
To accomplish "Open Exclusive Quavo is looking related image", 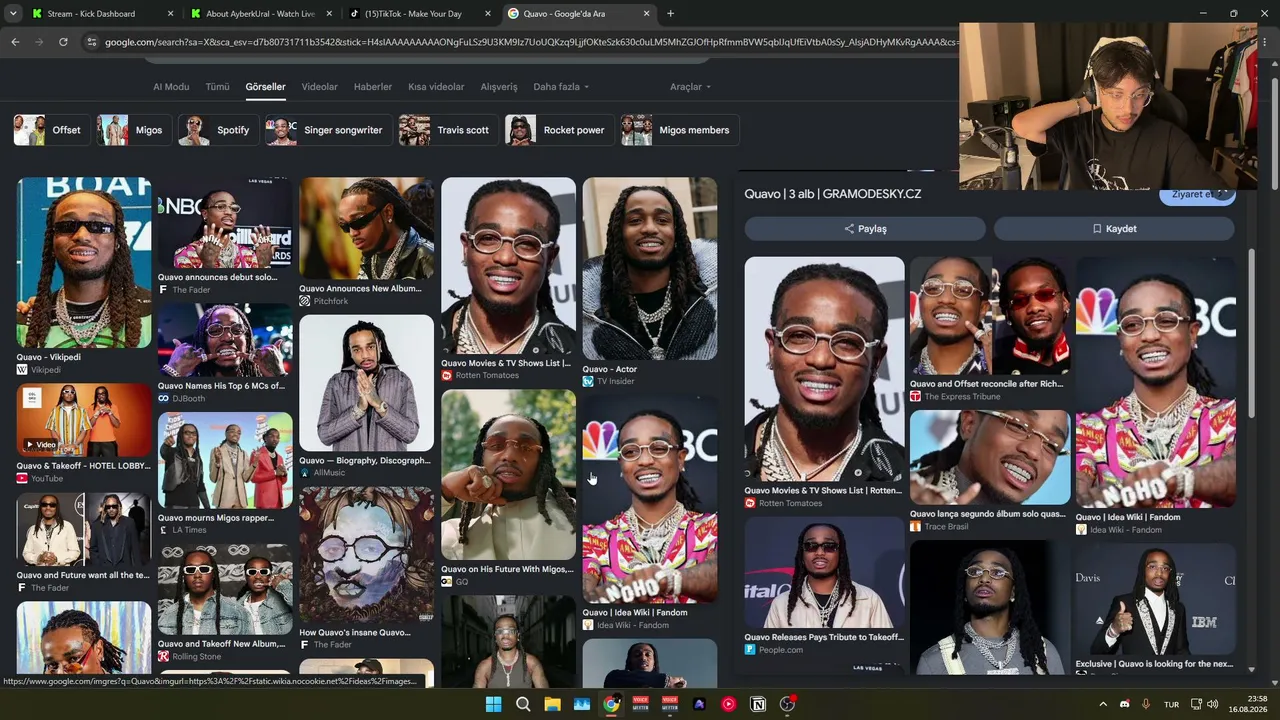I will coord(1155,600).
